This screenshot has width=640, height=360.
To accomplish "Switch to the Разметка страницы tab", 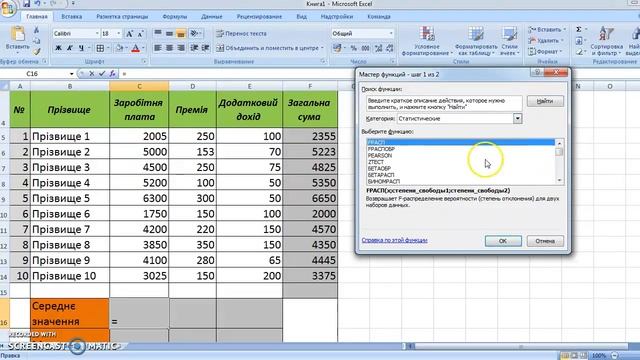I will click(x=122, y=17).
